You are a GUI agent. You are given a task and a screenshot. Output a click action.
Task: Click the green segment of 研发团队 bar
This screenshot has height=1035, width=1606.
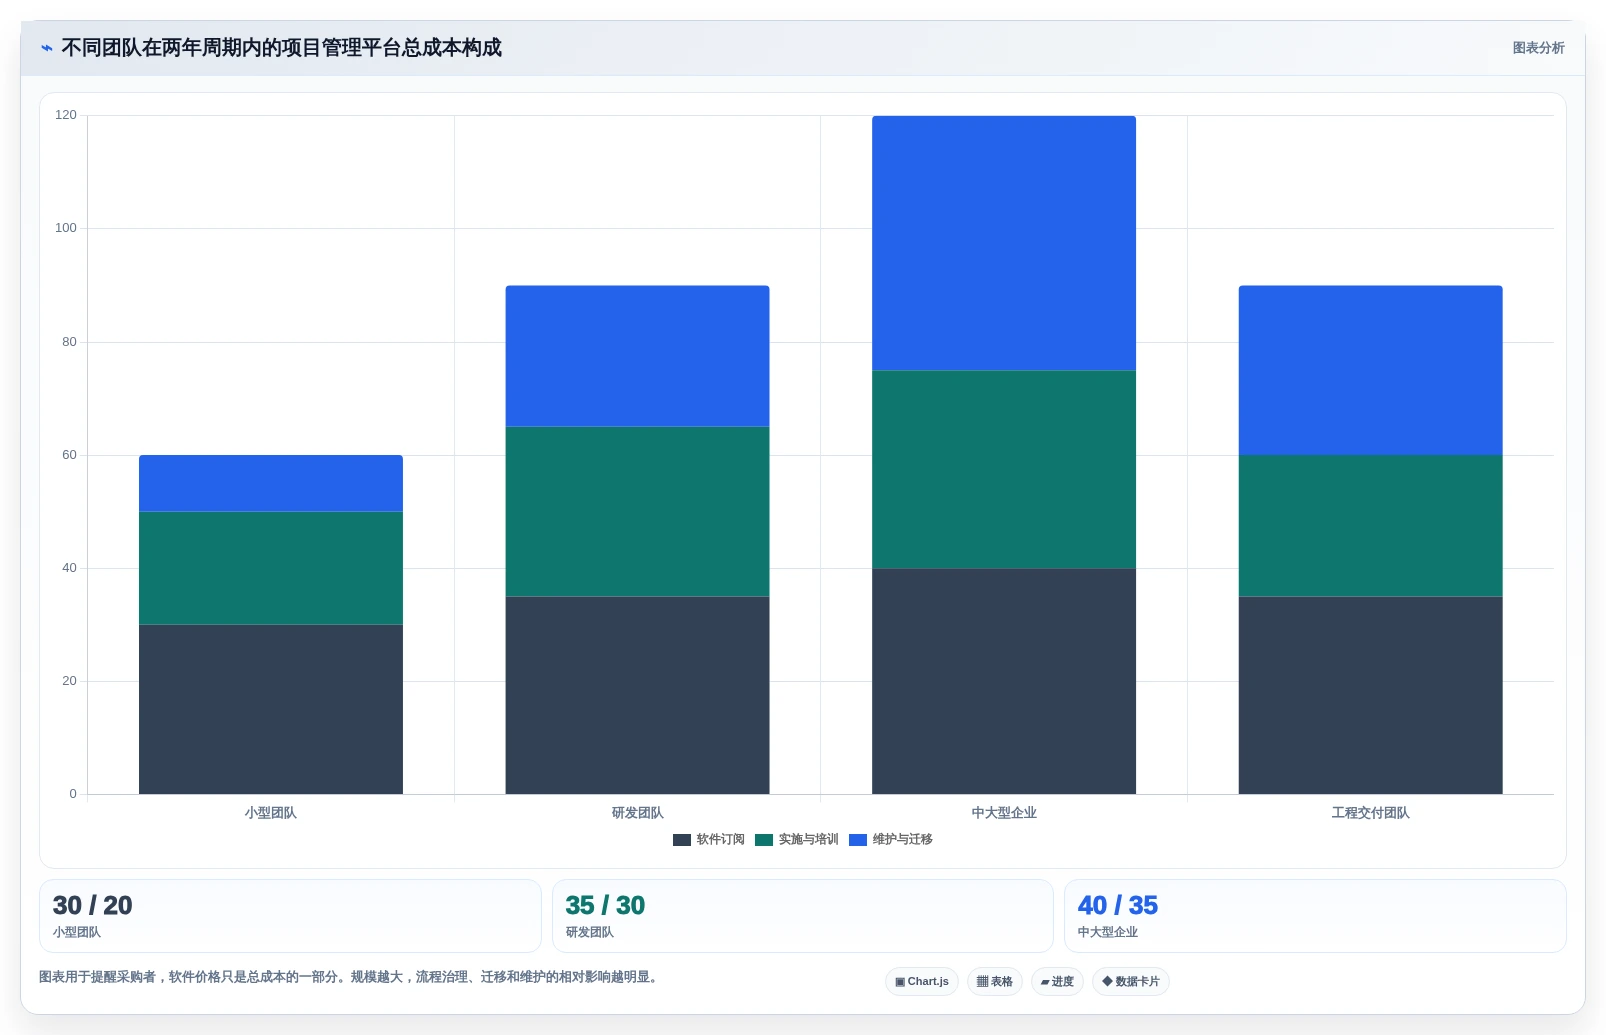637,512
